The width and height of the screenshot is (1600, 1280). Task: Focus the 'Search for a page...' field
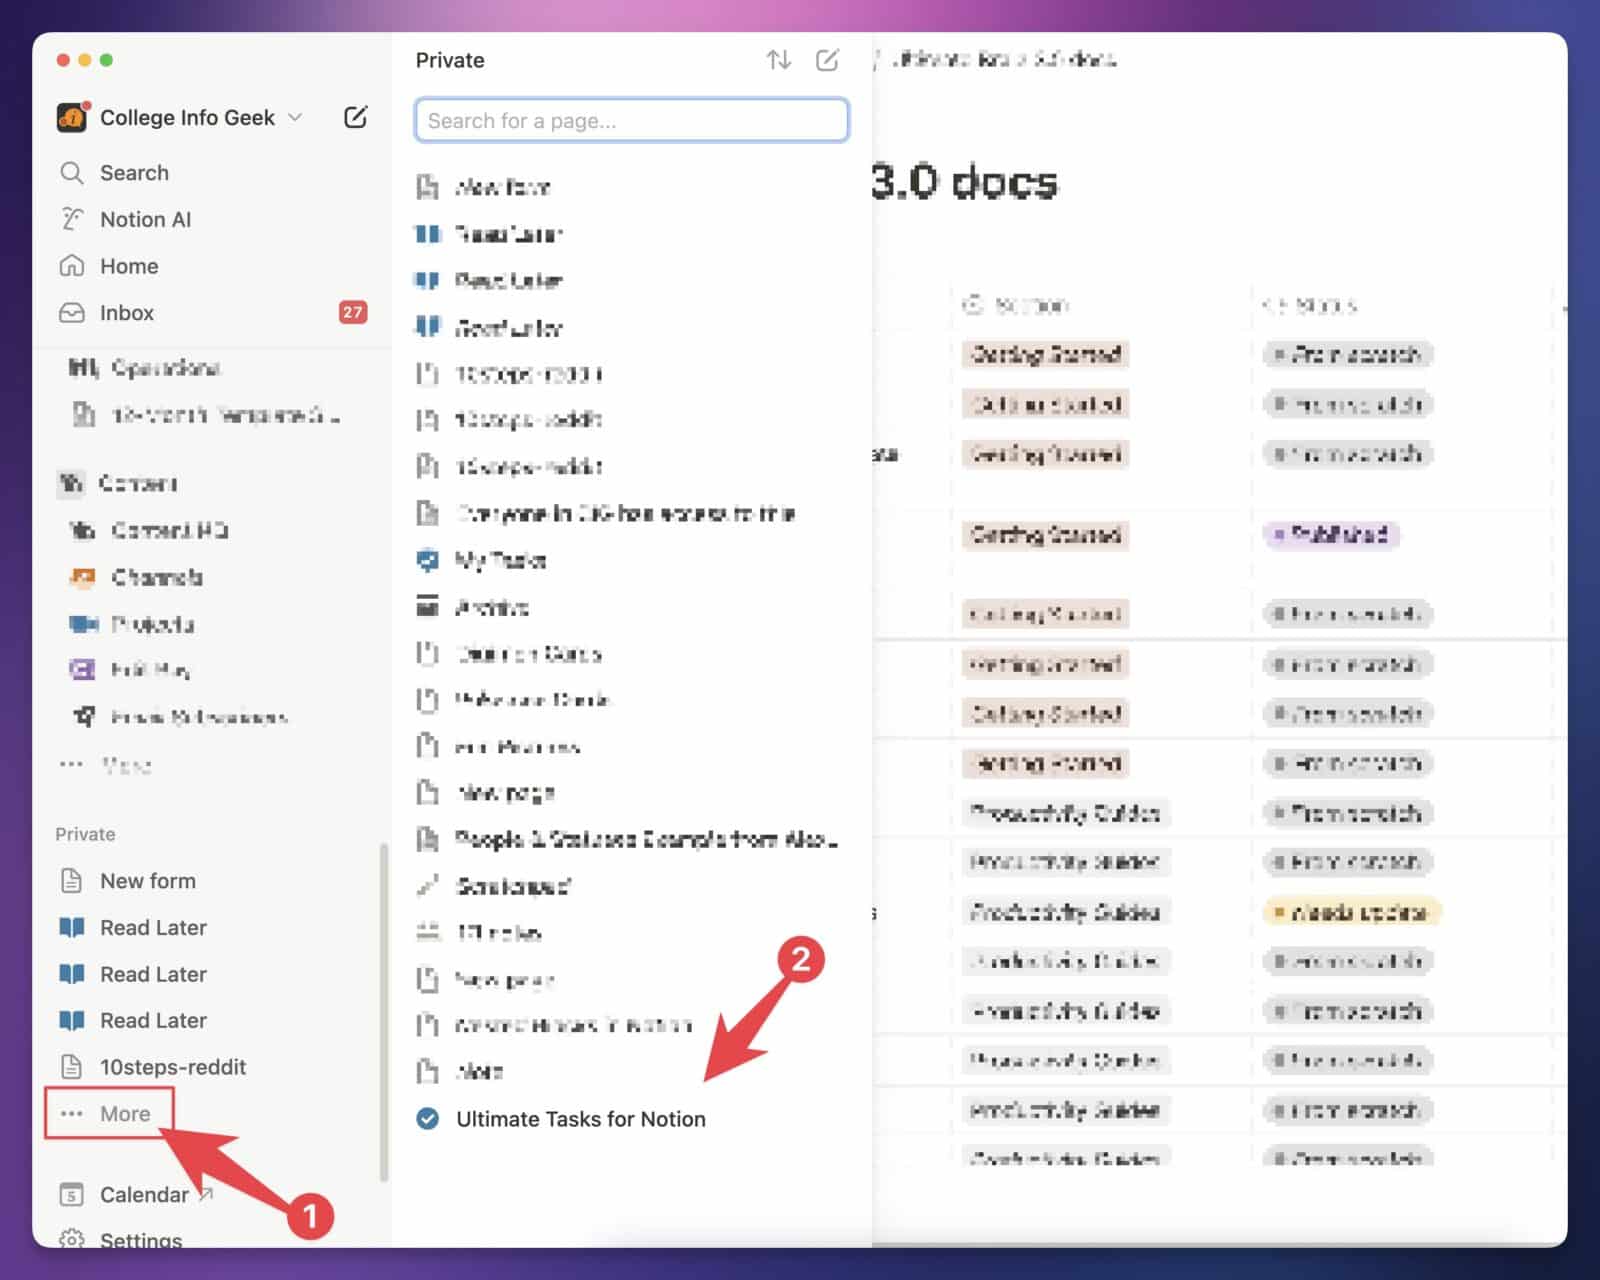[x=631, y=121]
